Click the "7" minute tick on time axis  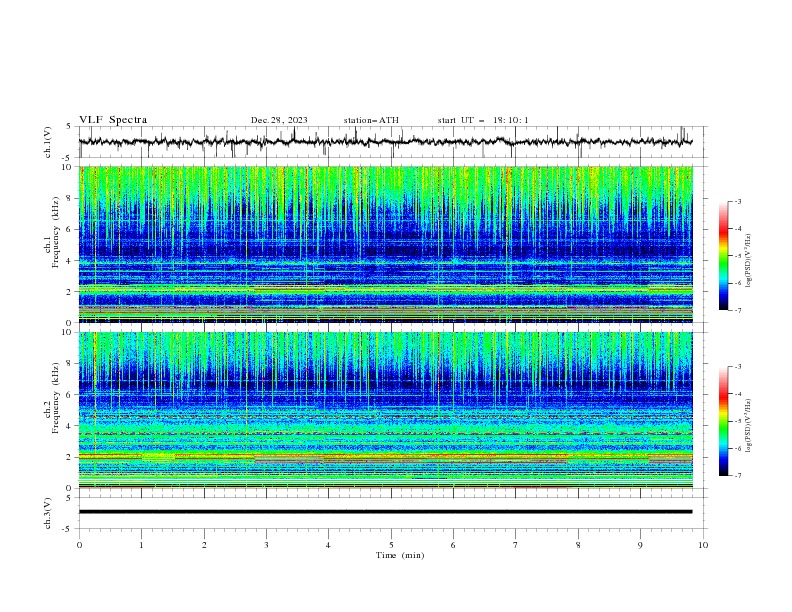(516, 545)
